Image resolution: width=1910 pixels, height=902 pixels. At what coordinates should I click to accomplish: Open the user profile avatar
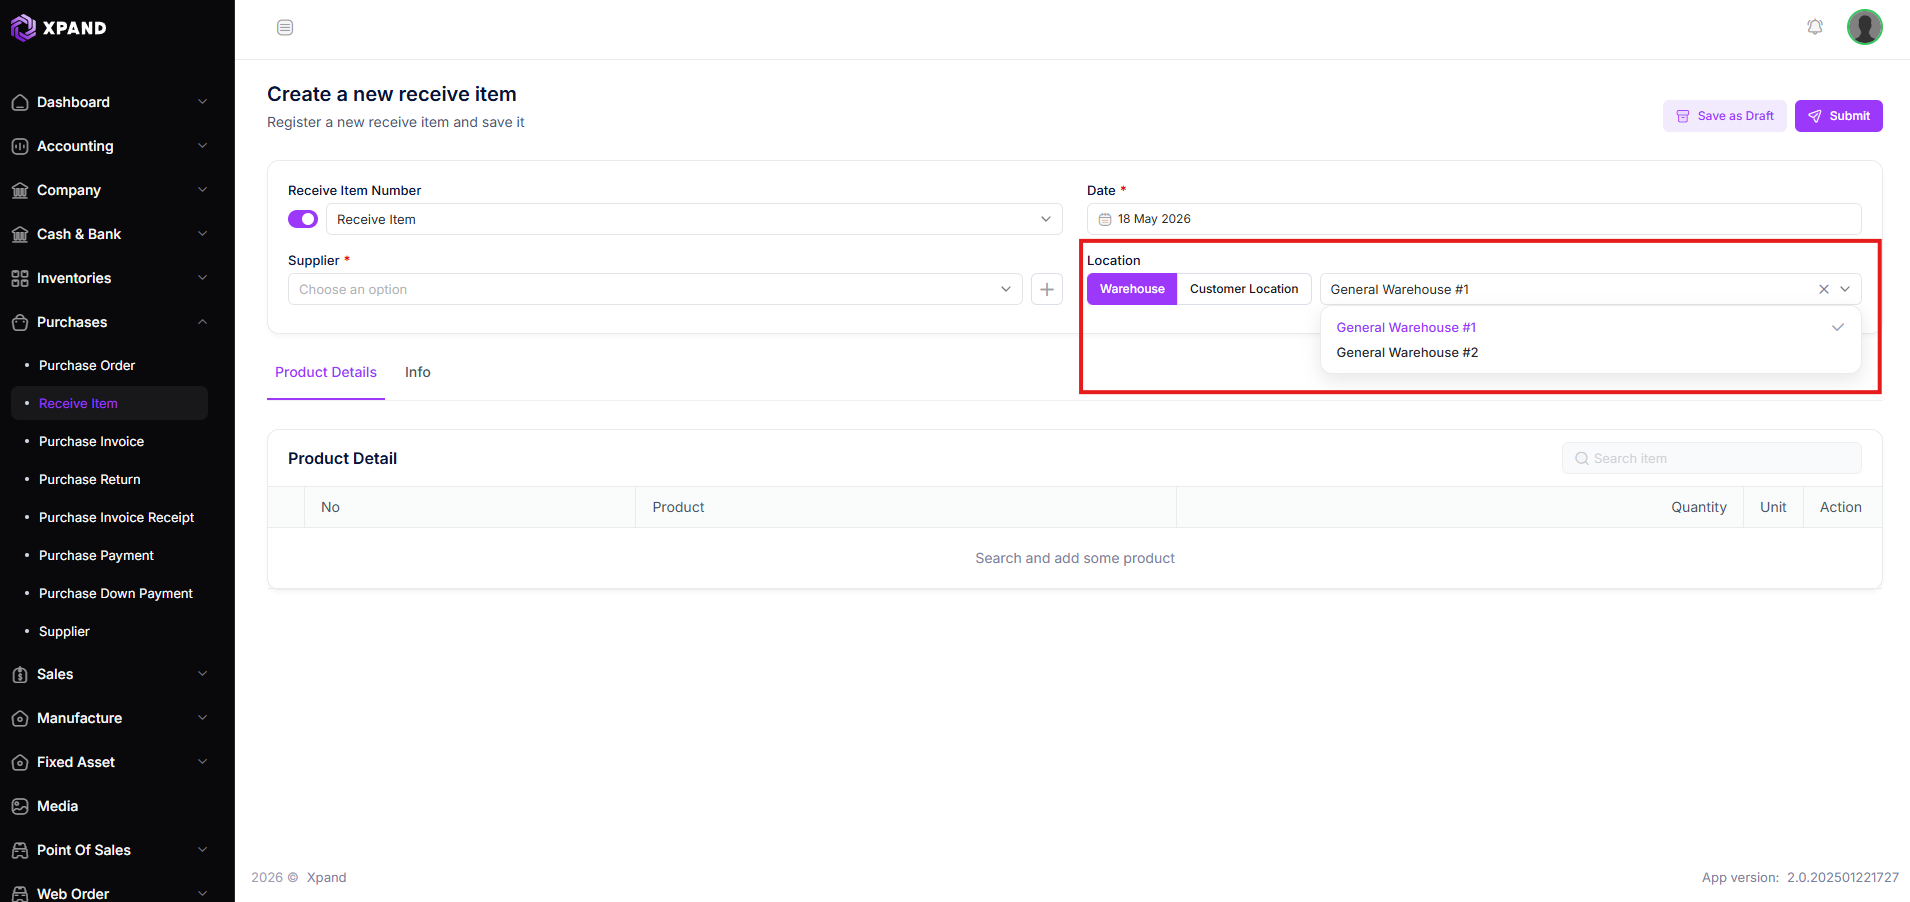(1865, 27)
